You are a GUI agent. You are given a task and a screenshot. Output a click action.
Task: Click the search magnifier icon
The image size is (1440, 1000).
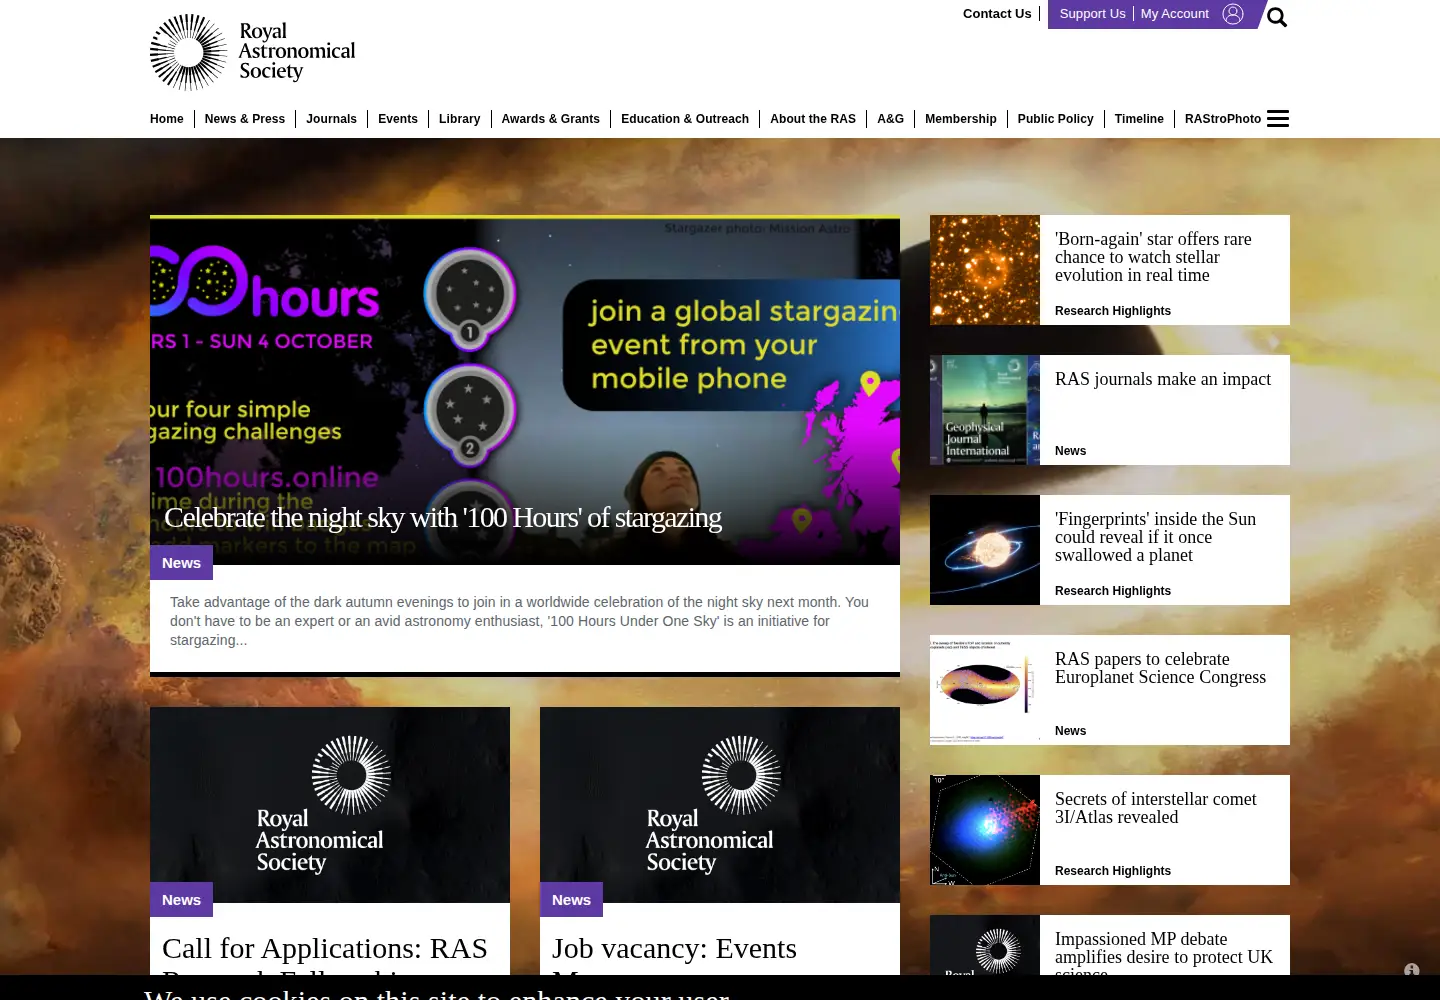pyautogui.click(x=1277, y=17)
